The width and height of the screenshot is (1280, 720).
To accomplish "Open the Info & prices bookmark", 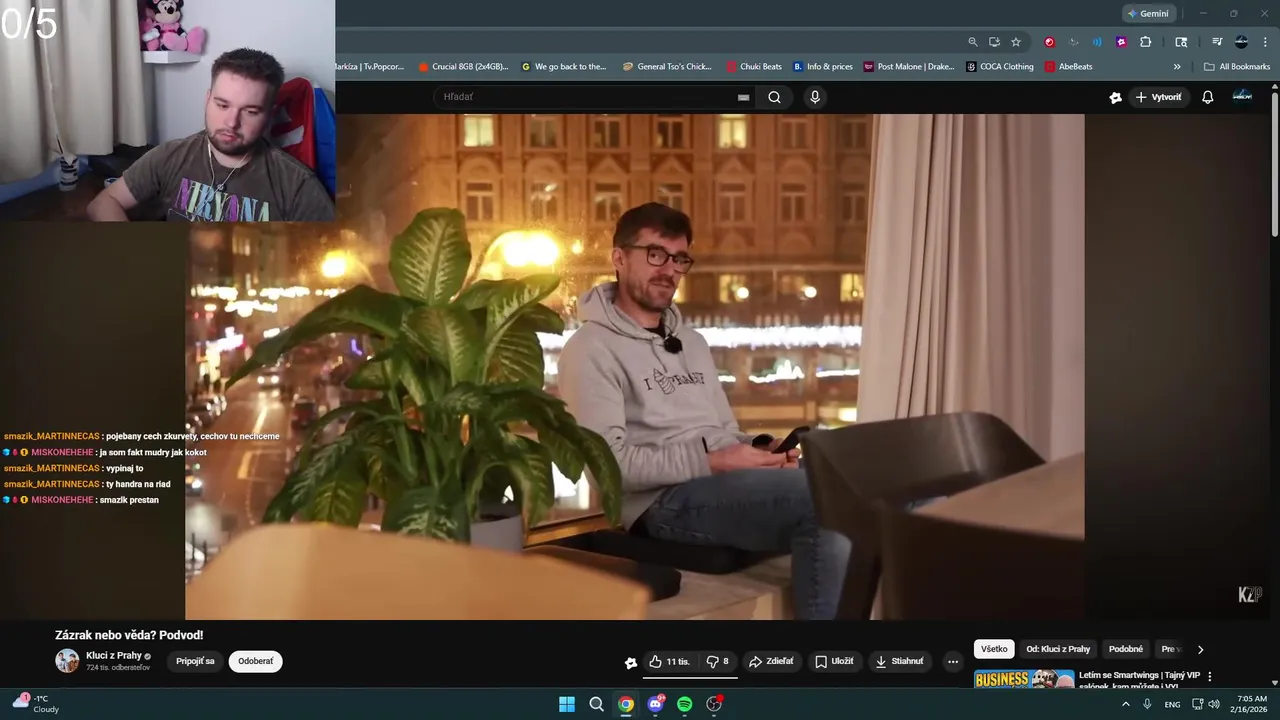I will (823, 67).
